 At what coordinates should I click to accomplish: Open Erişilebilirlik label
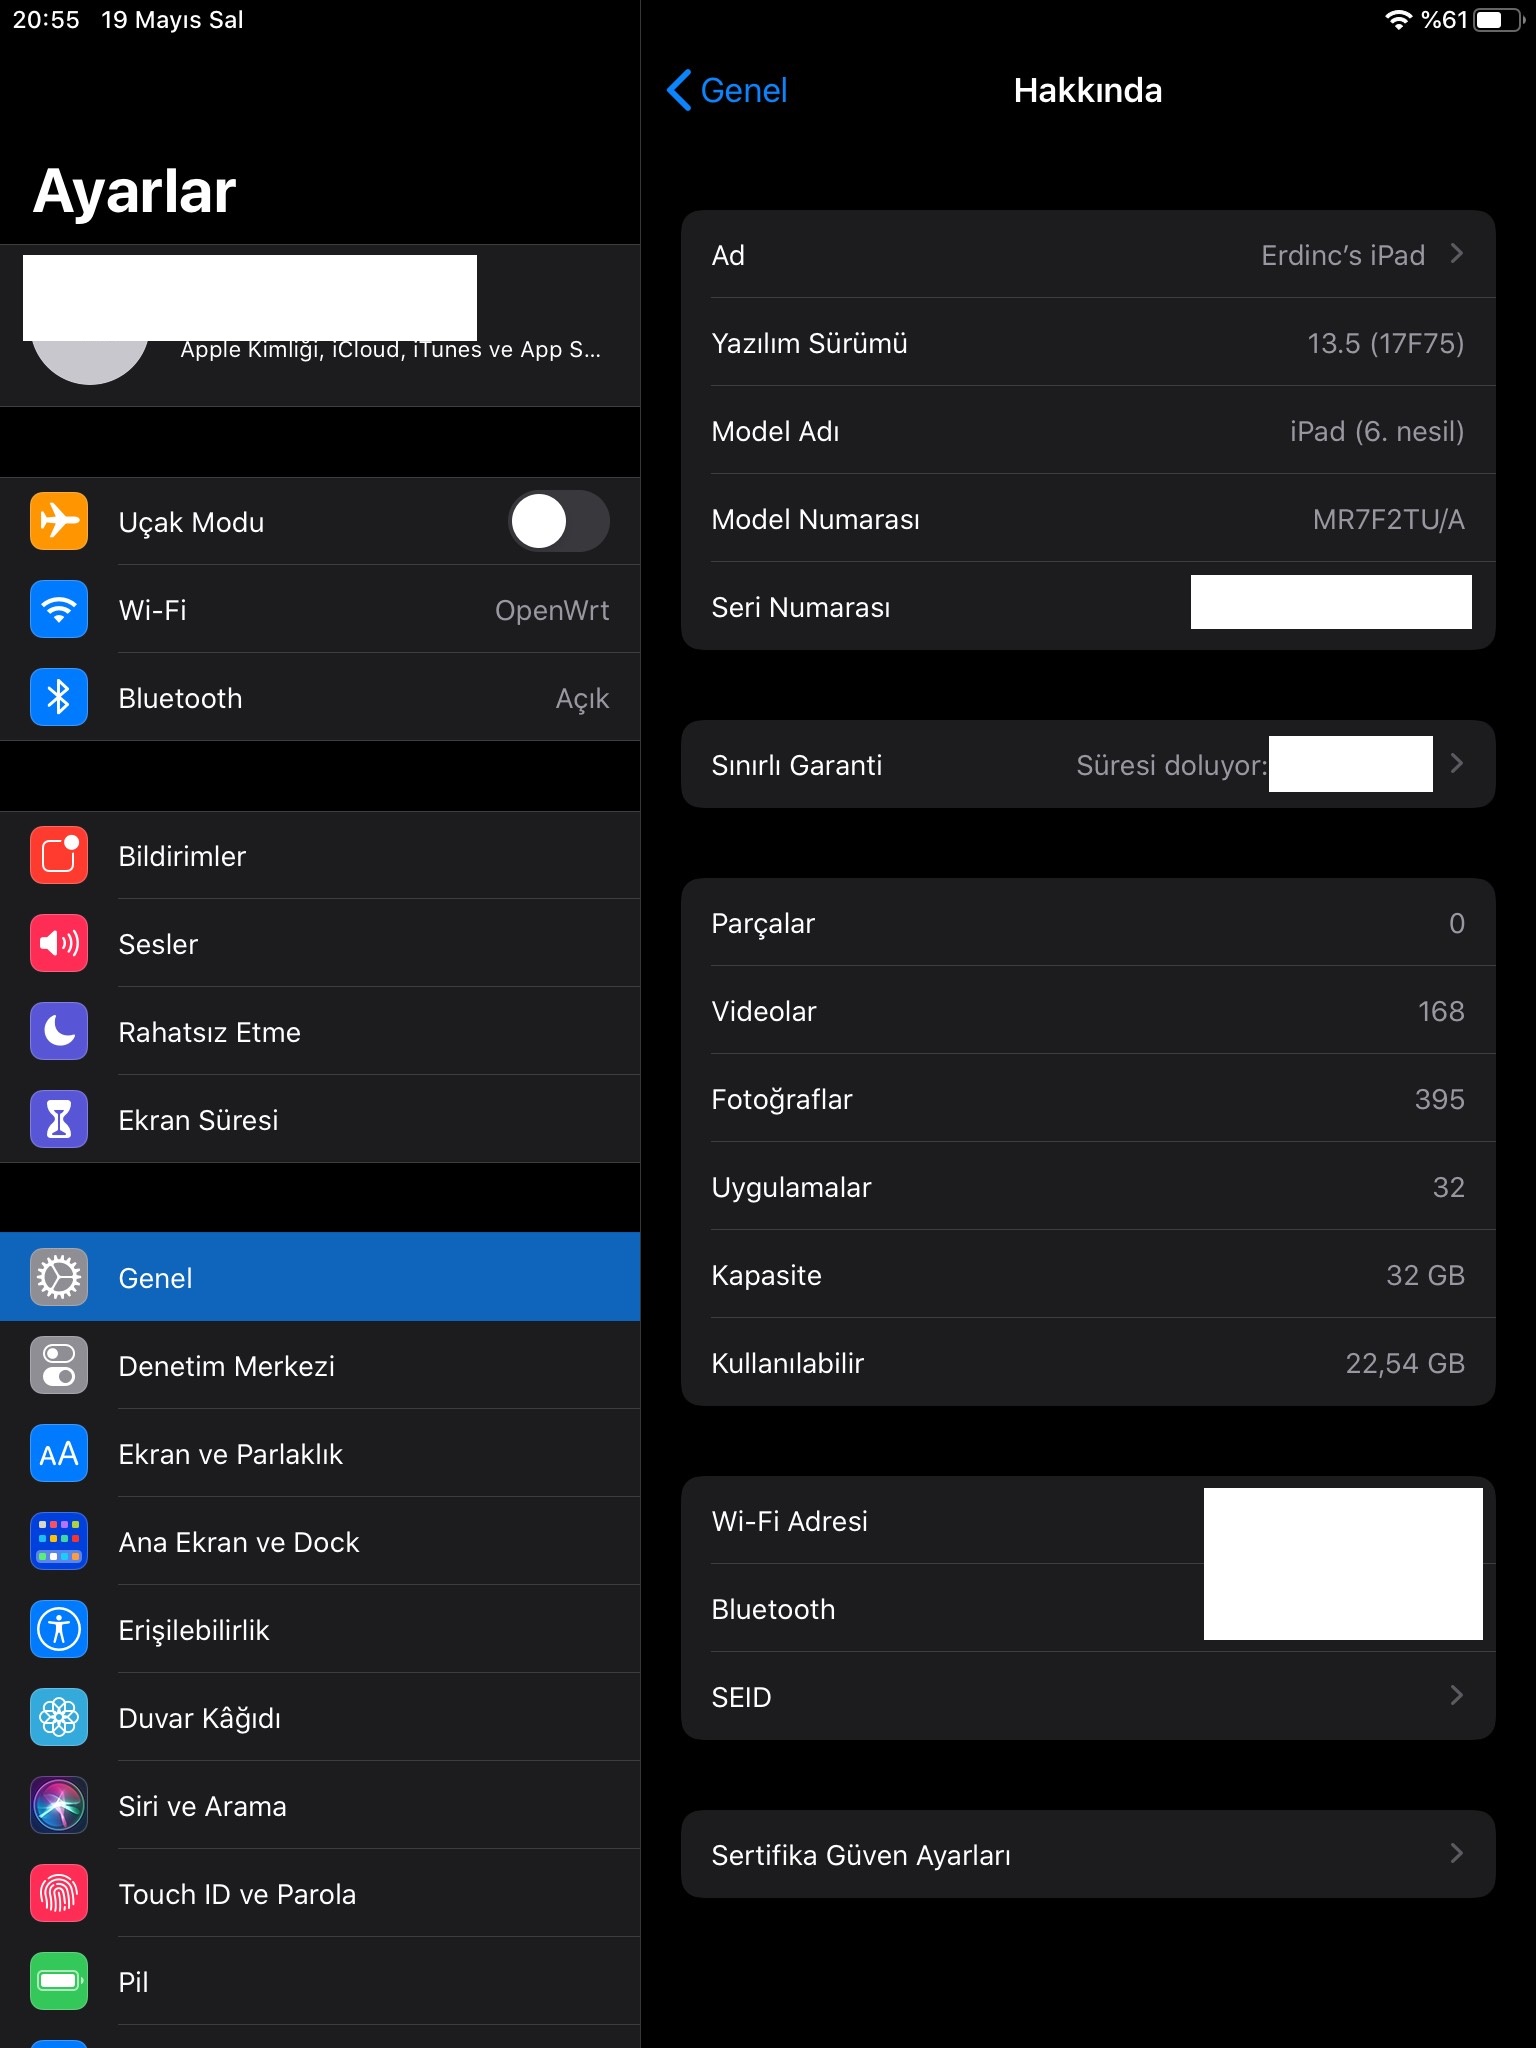point(193,1630)
